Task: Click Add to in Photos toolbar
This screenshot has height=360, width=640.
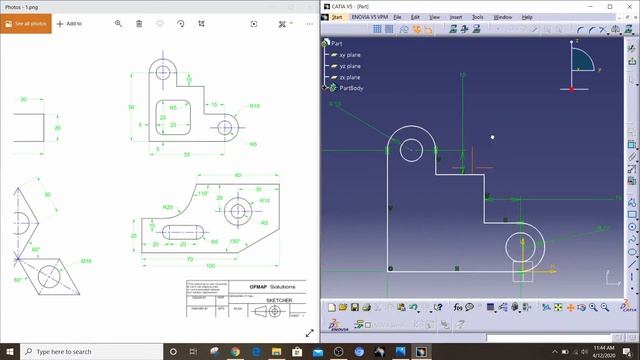Action: (x=69, y=24)
